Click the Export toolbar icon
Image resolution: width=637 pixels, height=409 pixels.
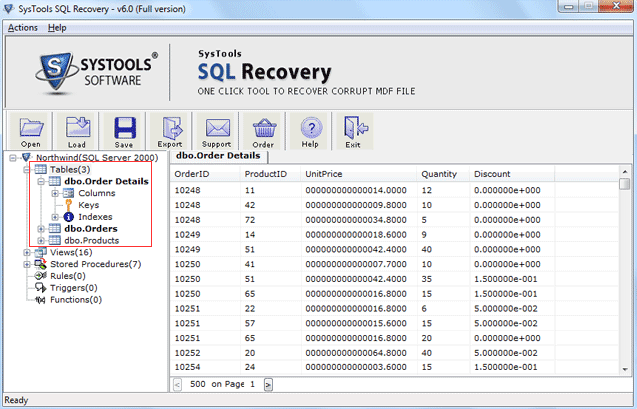[171, 128]
